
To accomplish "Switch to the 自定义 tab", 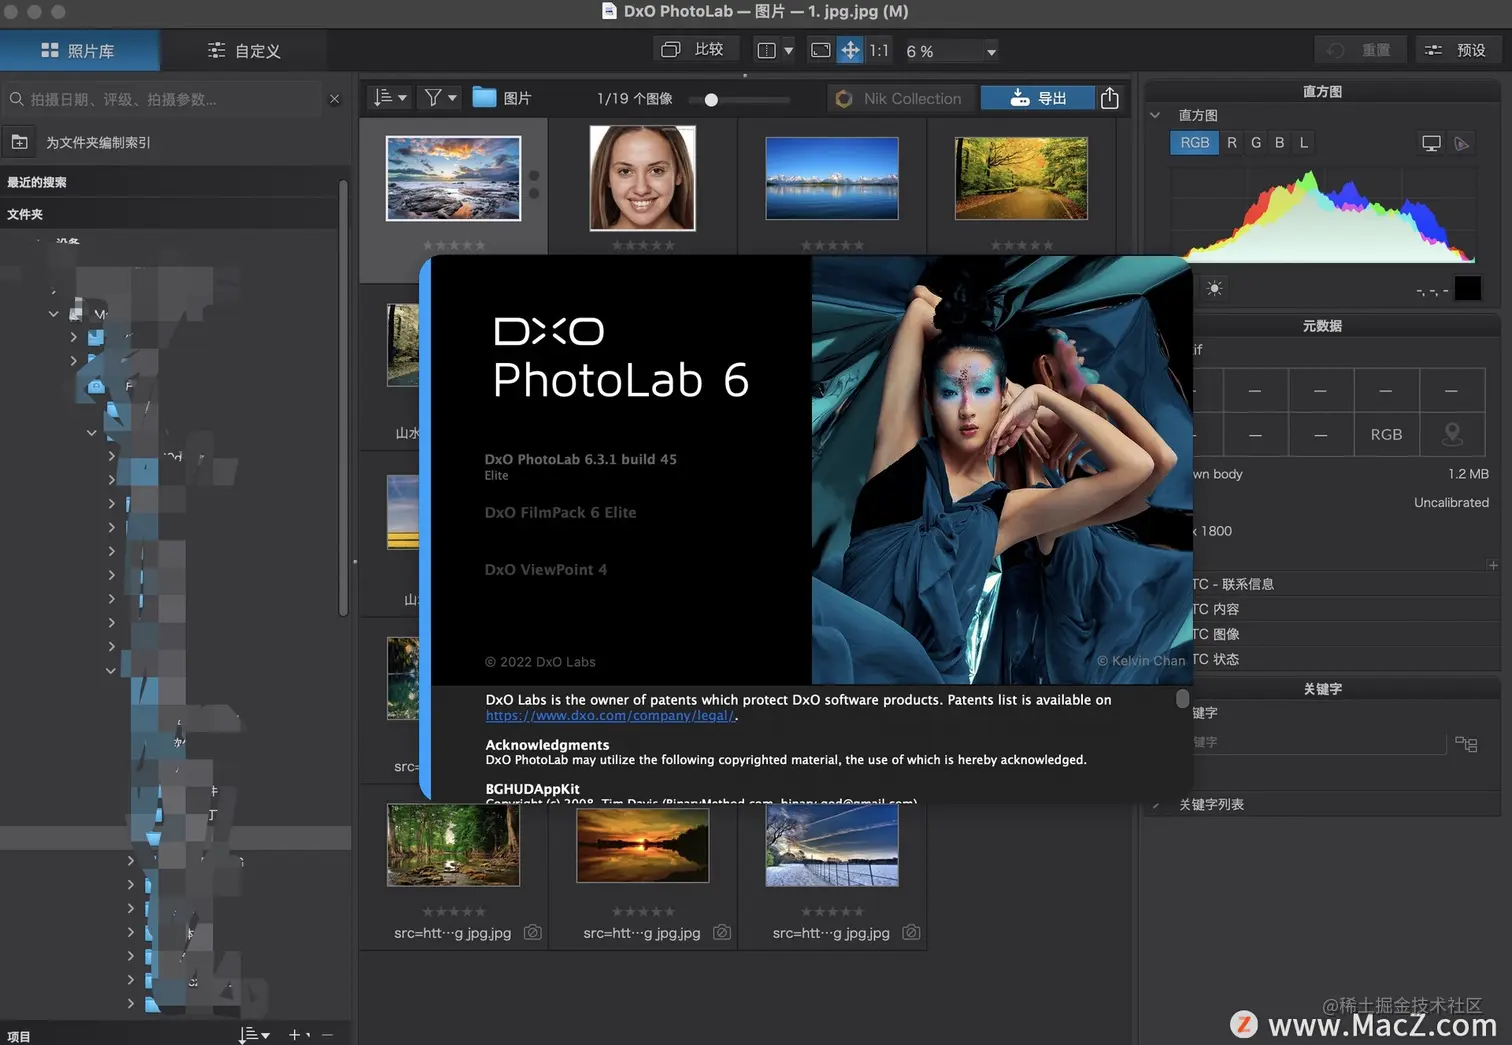I will pyautogui.click(x=243, y=49).
